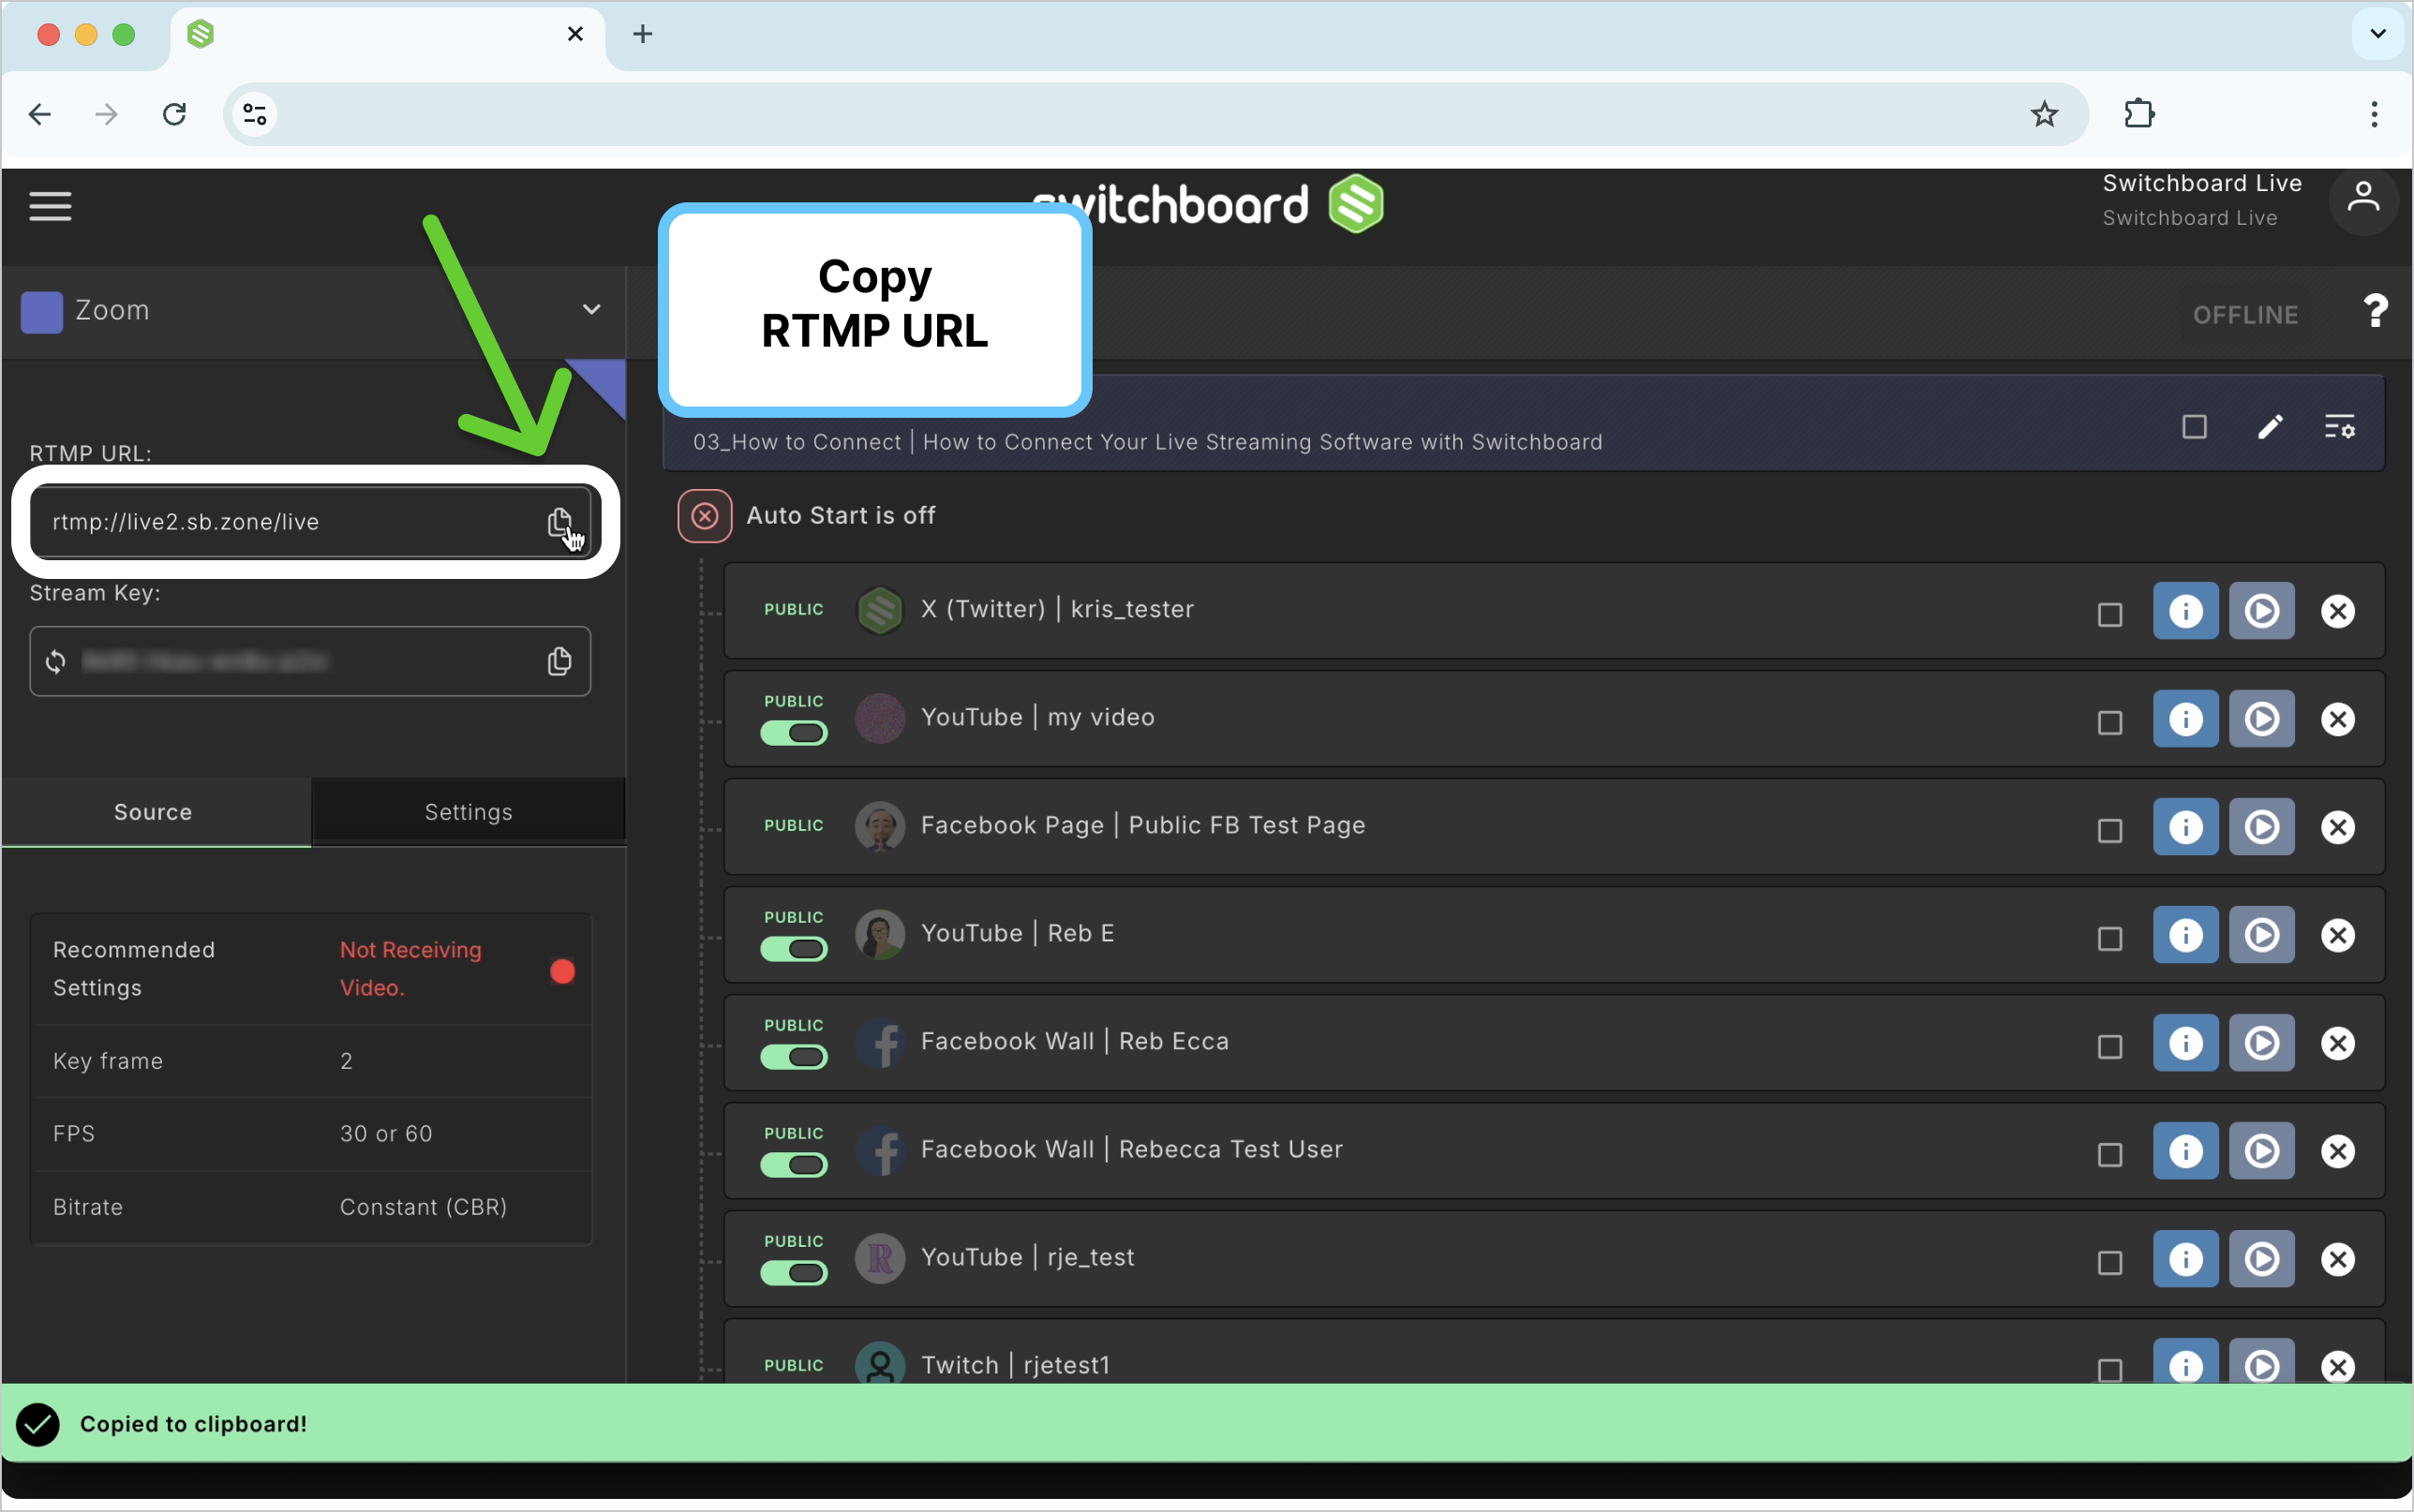Go back in browser history
This screenshot has width=2414, height=1512.
(40, 114)
